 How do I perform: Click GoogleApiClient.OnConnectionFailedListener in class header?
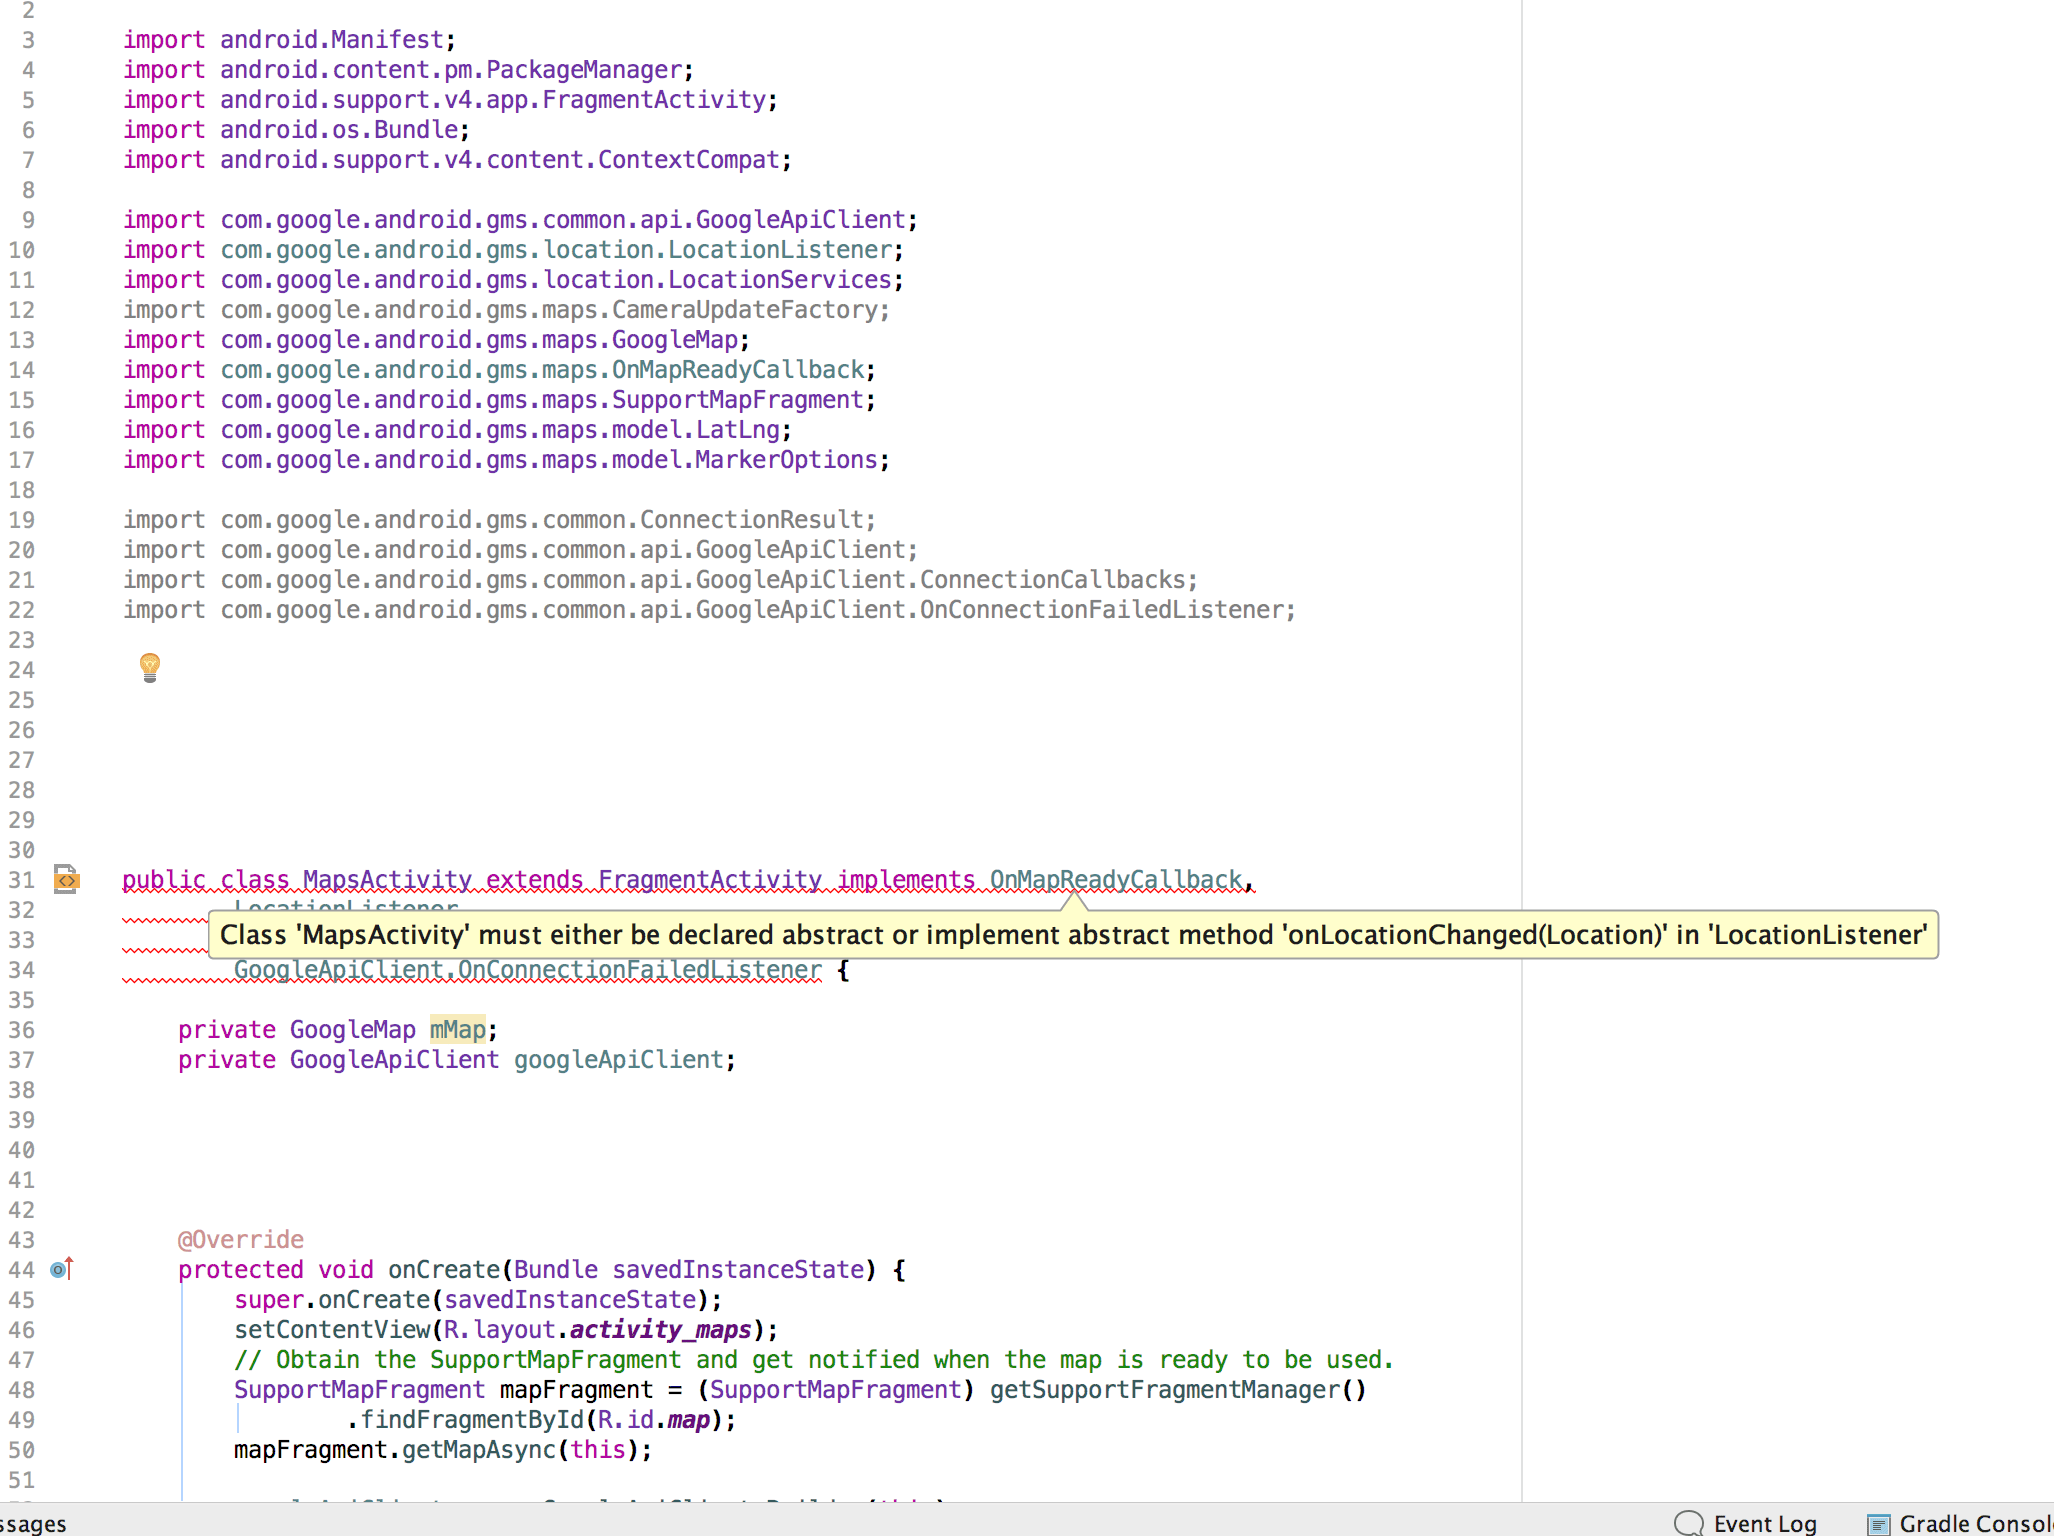click(x=527, y=969)
